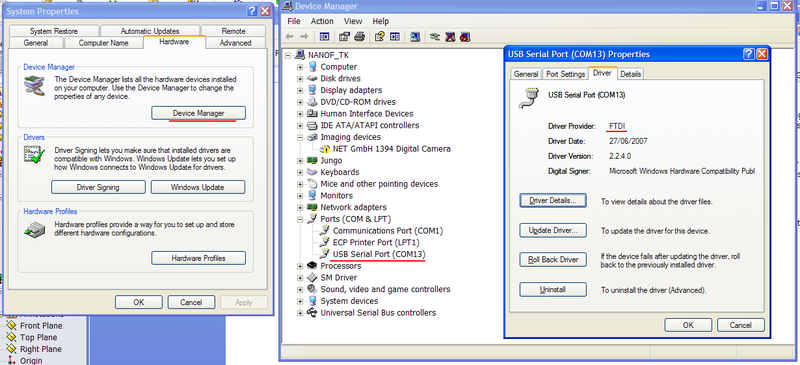Viewport: 800px width, 365px height.
Task: Click the warning icon beside NET GmbH 1394 Digital Camera
Action: point(325,149)
